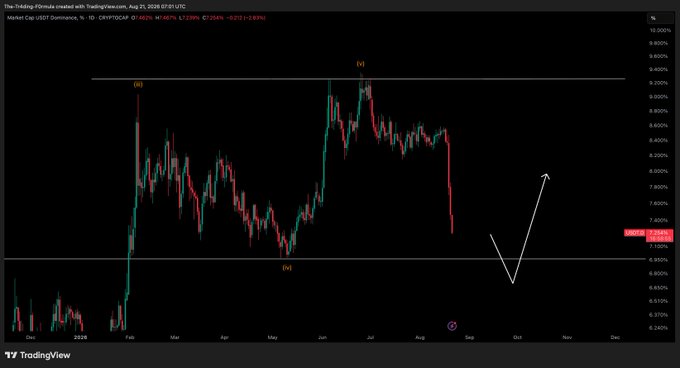Select the upper horizontal line near 9.200%

[358, 79]
